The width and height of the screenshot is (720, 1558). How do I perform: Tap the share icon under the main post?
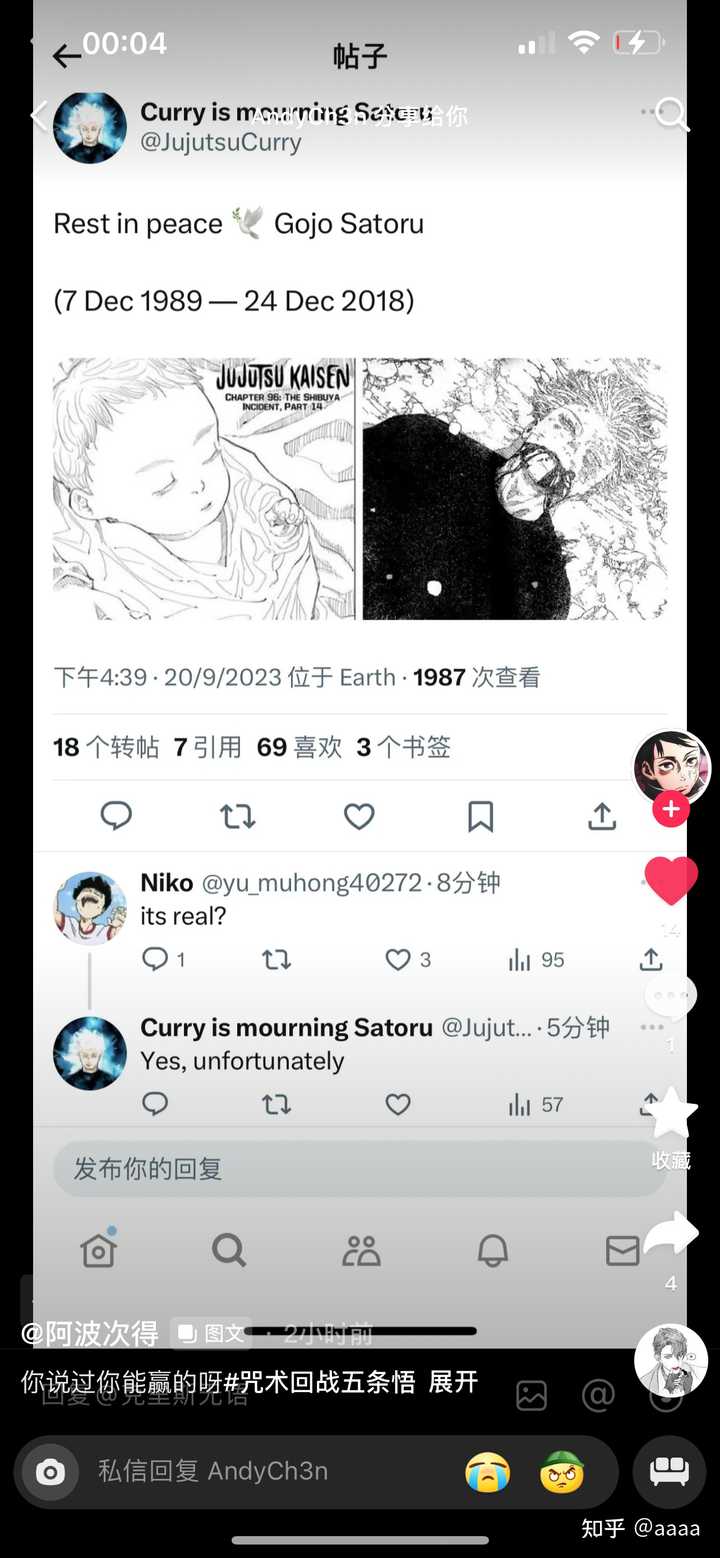point(601,817)
